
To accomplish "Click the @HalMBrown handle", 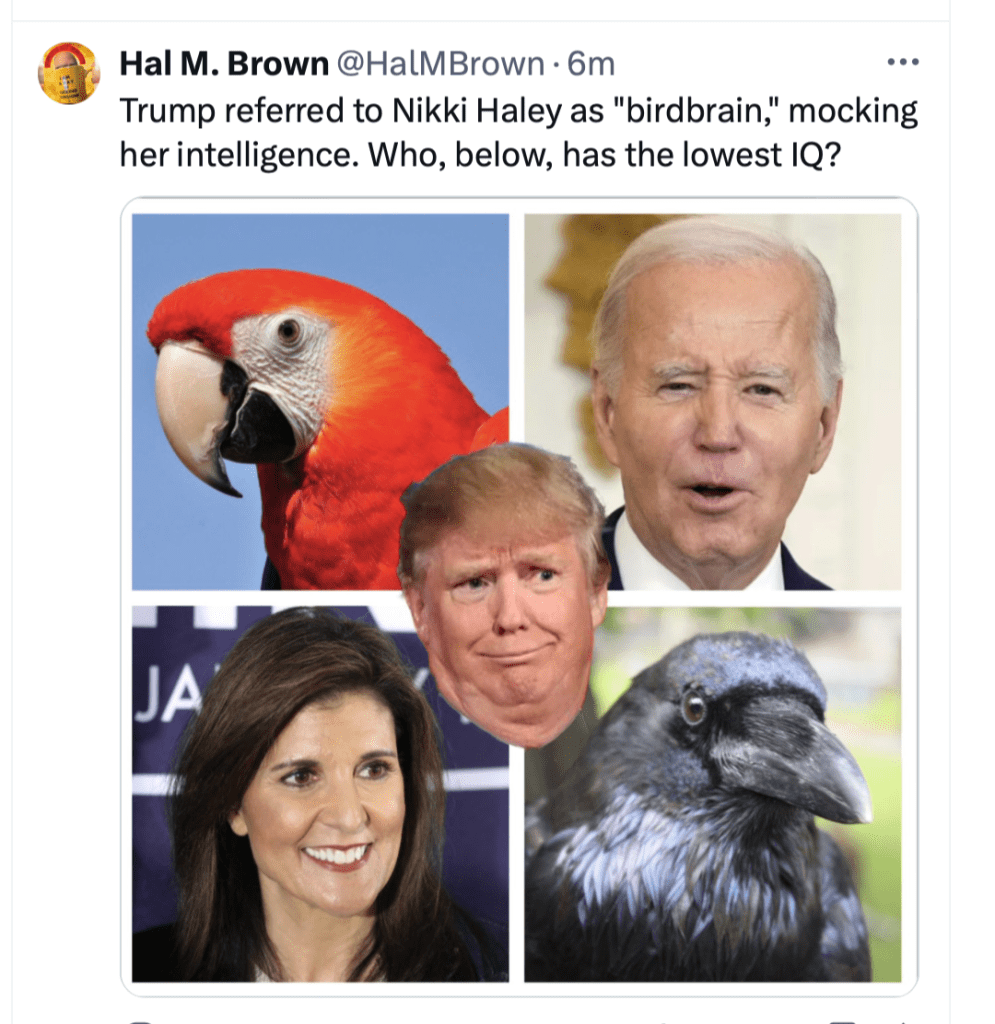I will pyautogui.click(x=440, y=64).
